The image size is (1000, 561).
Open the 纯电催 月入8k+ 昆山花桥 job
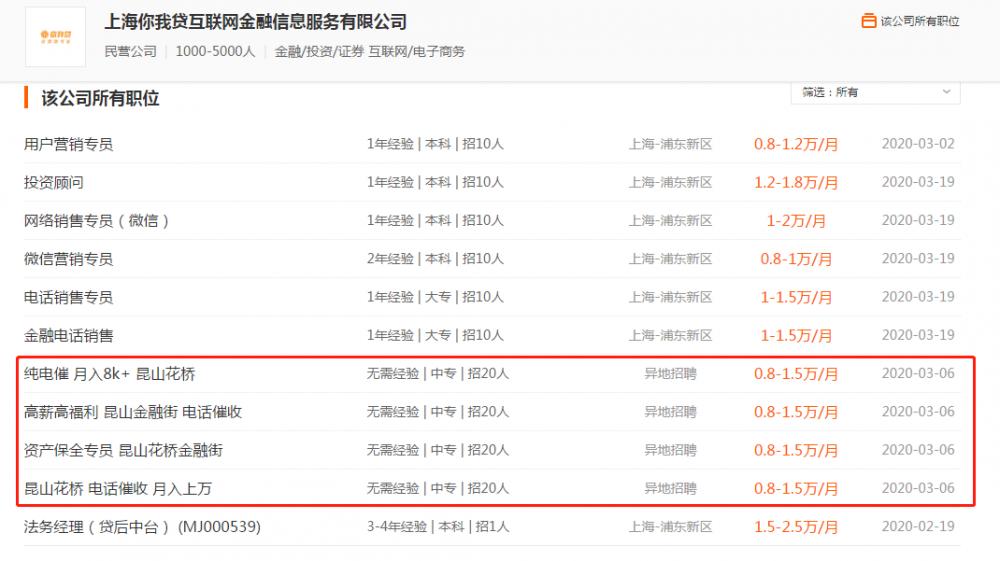pos(109,374)
